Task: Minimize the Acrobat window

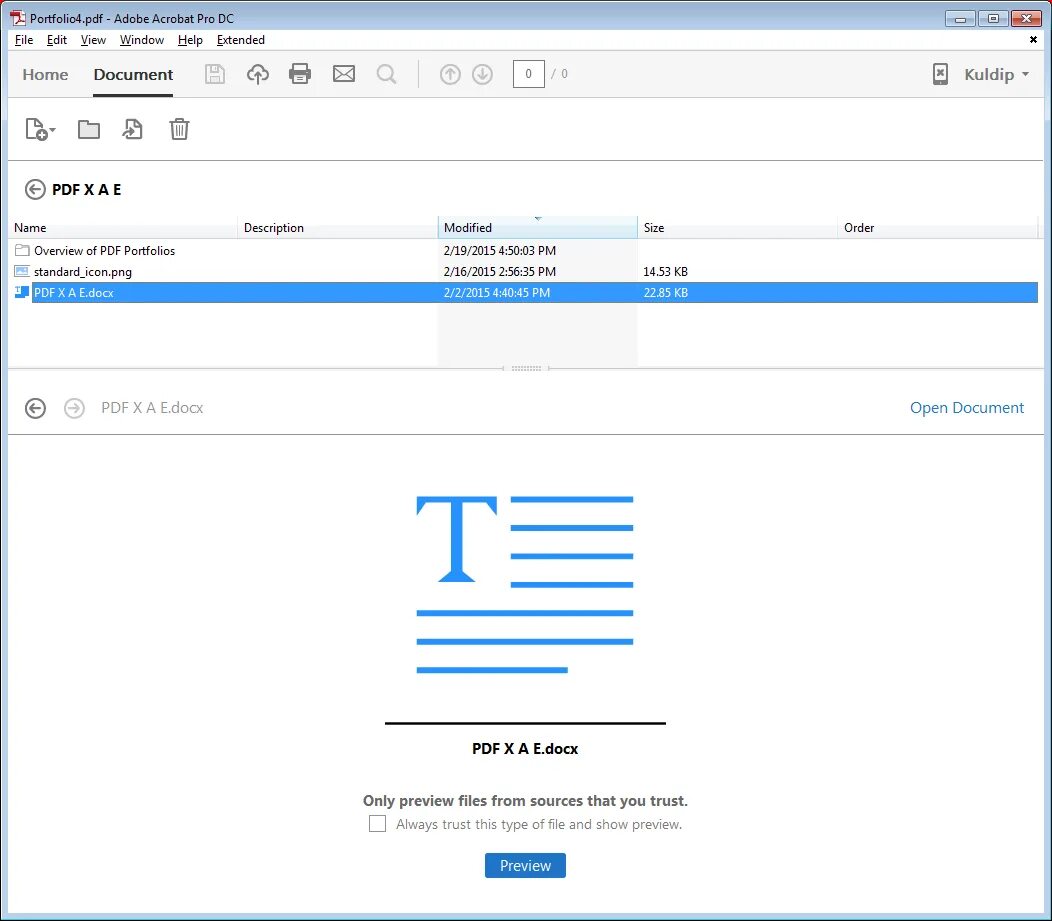Action: click(x=961, y=19)
